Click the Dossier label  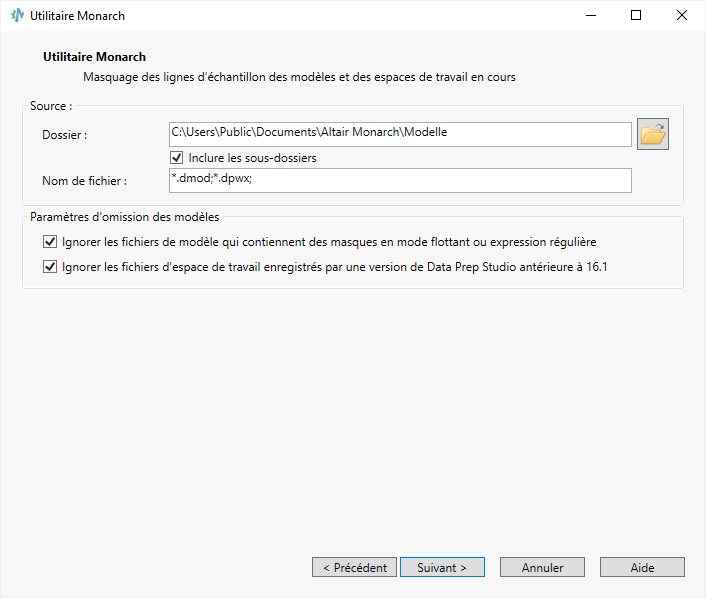[65, 134]
